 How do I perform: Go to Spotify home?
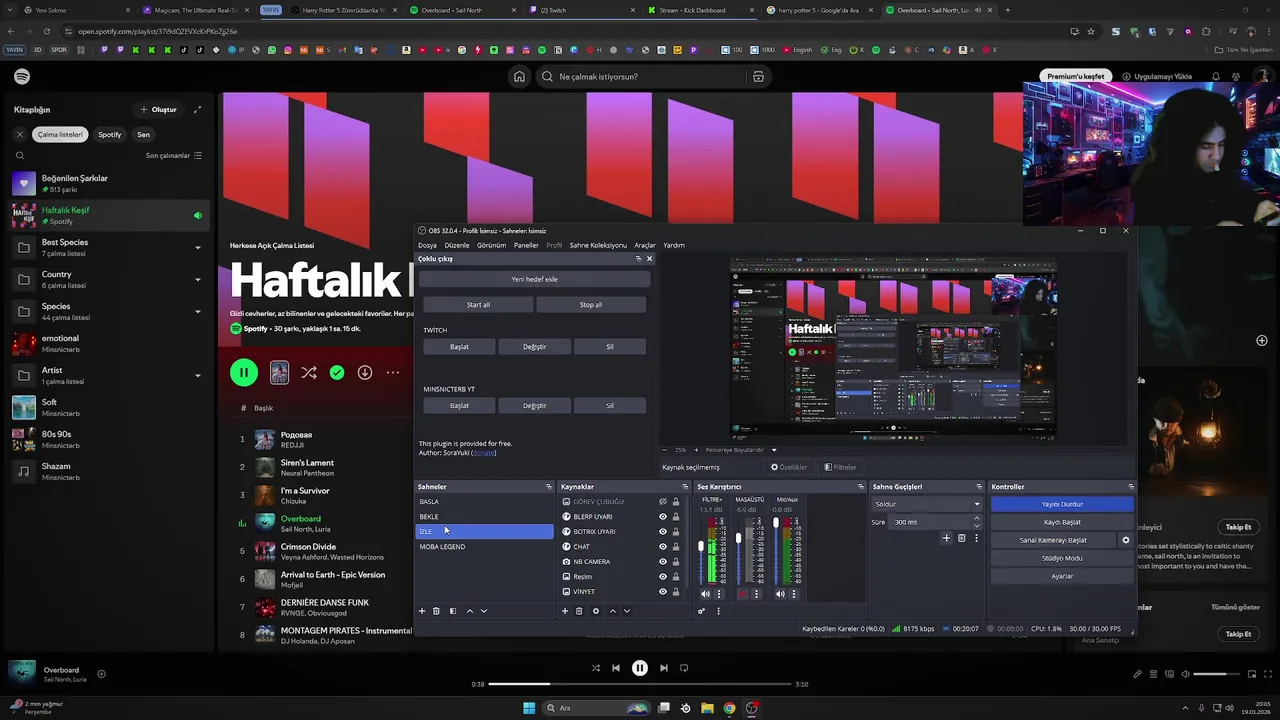(519, 77)
